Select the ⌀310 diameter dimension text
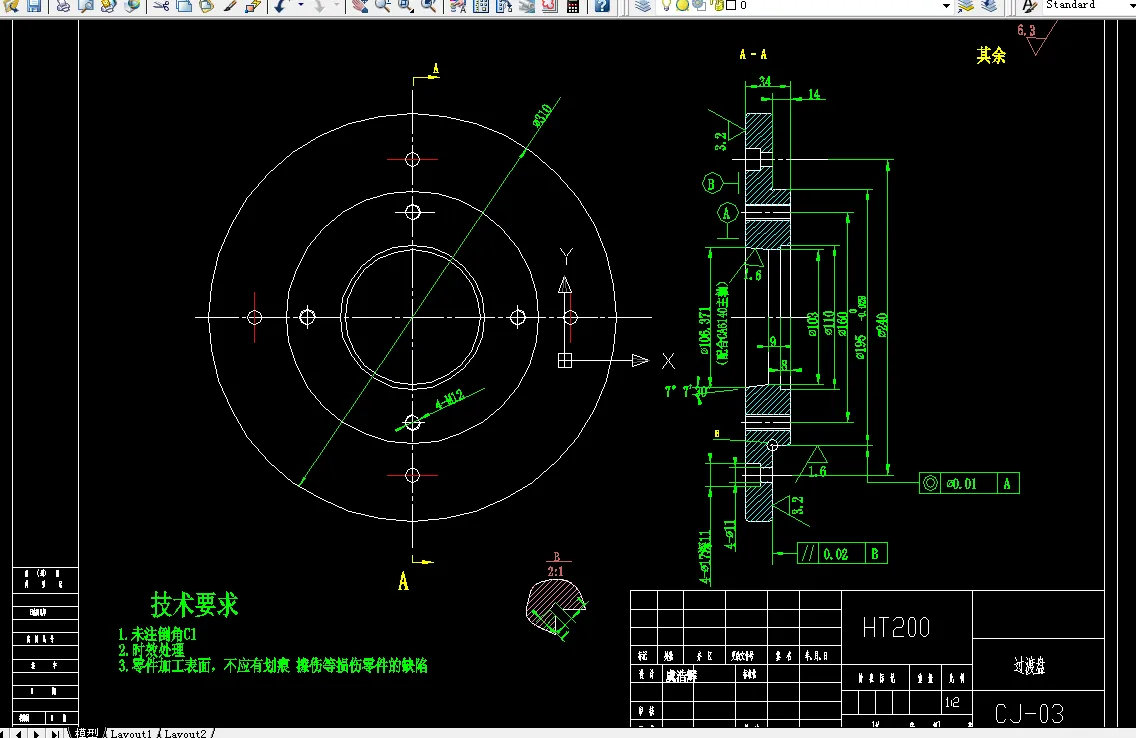The width and height of the screenshot is (1136, 738). pyautogui.click(x=543, y=115)
